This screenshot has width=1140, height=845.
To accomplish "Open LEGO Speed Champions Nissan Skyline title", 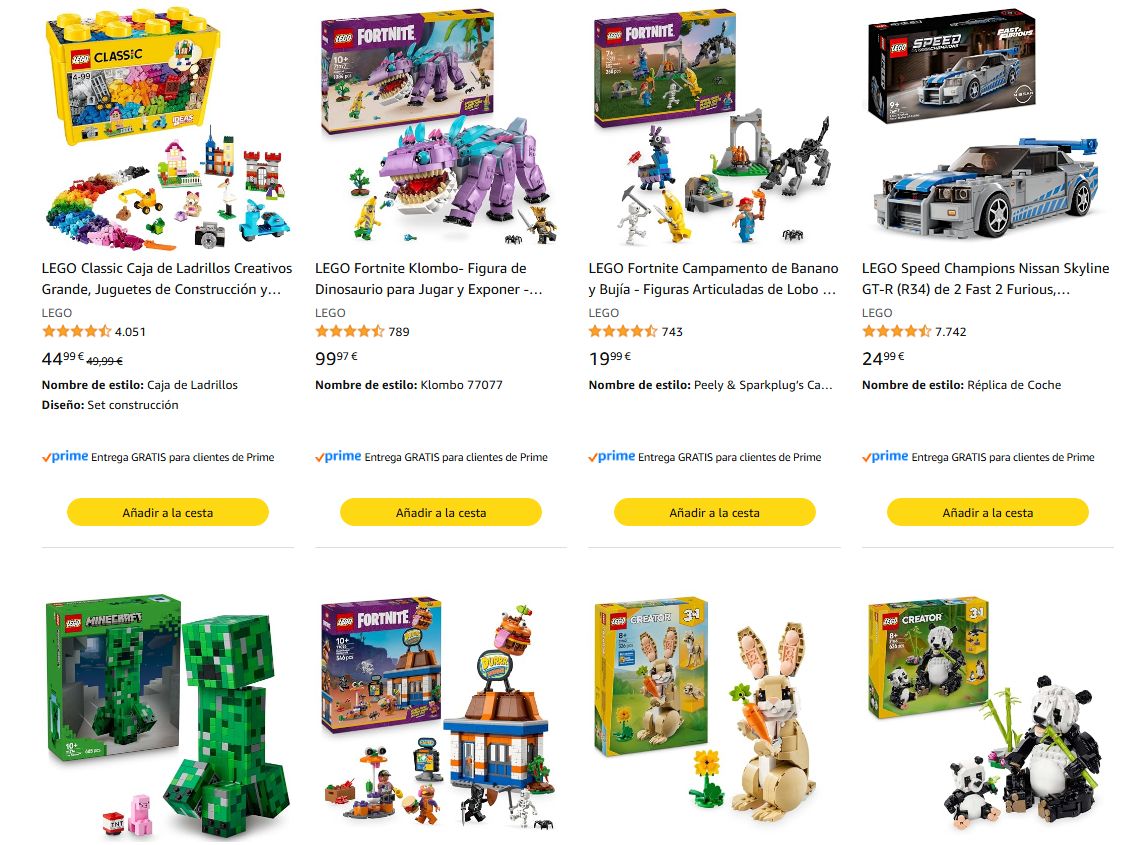I will point(986,279).
